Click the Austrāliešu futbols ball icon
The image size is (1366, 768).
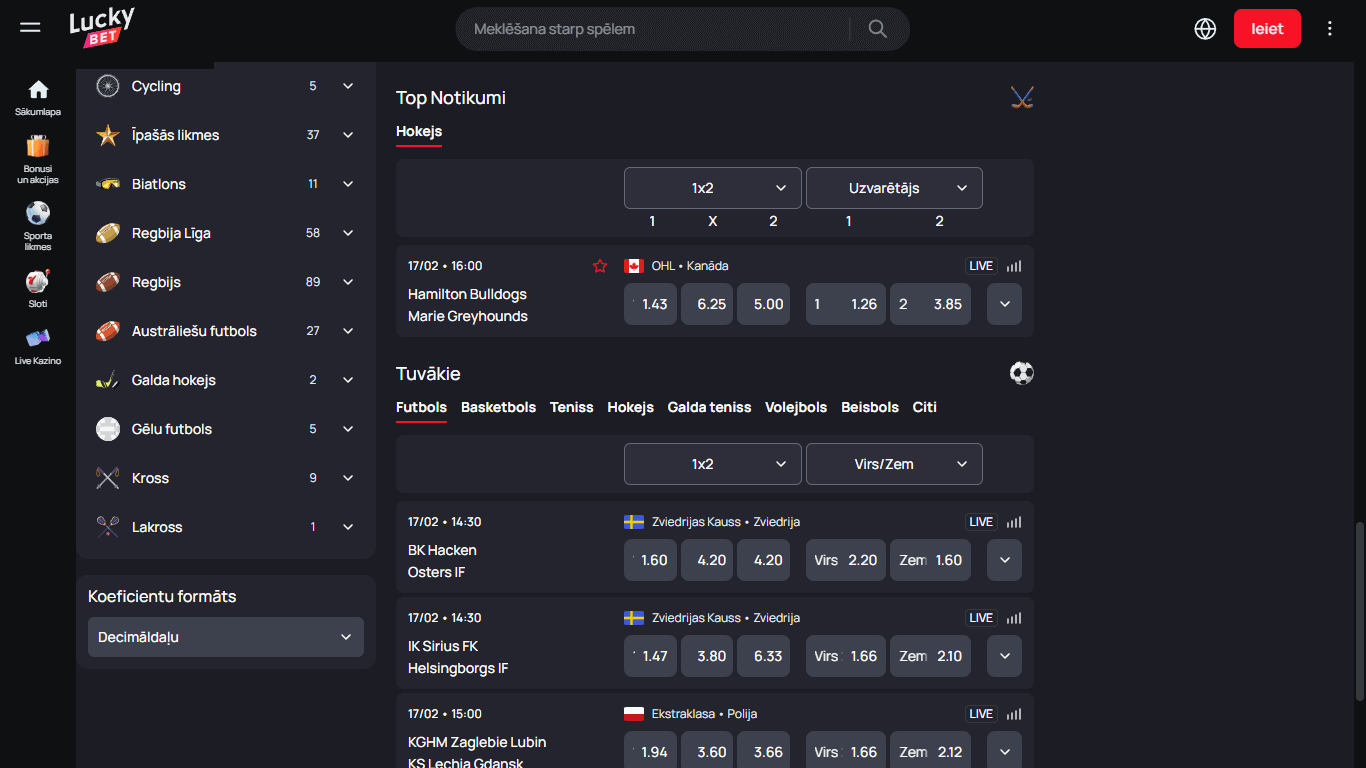[108, 331]
